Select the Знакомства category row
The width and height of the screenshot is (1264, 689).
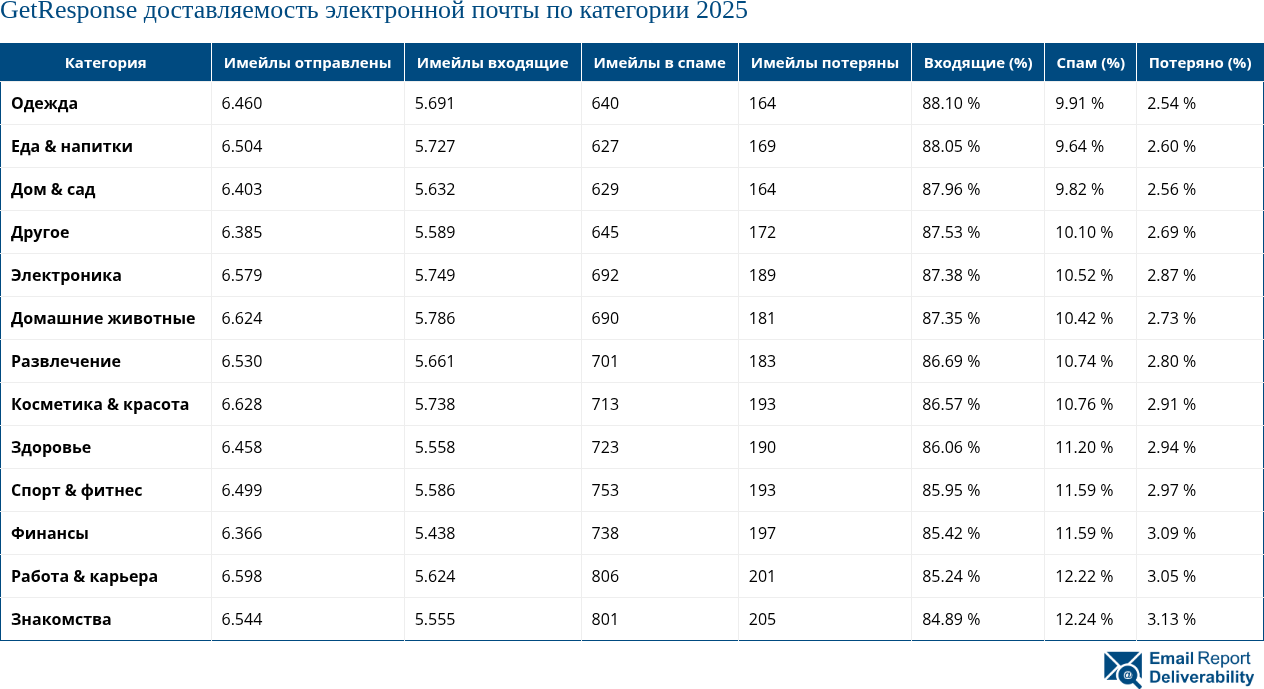(60, 619)
